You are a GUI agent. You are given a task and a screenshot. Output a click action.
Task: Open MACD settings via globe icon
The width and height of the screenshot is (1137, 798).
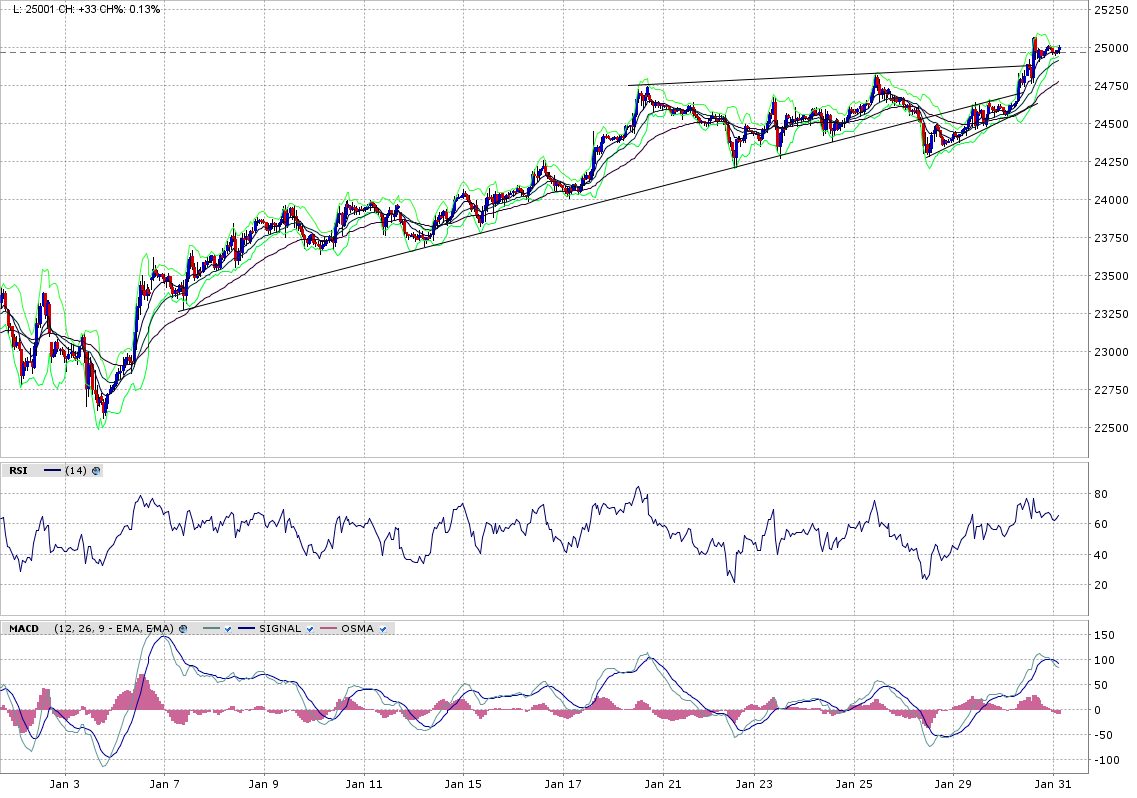point(184,628)
